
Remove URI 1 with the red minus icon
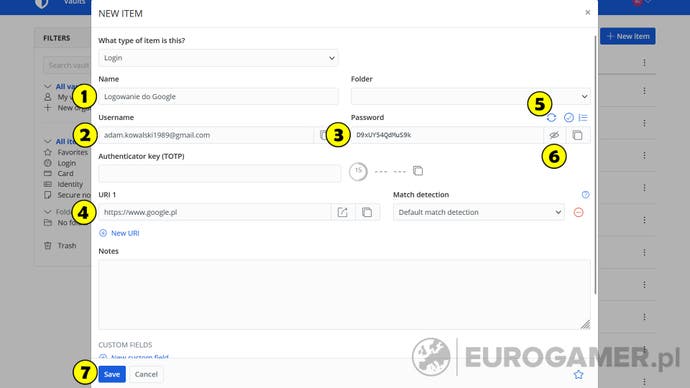point(579,212)
